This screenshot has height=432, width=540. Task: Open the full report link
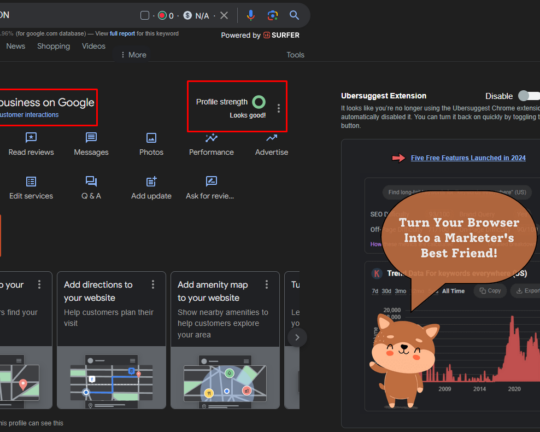coord(122,33)
